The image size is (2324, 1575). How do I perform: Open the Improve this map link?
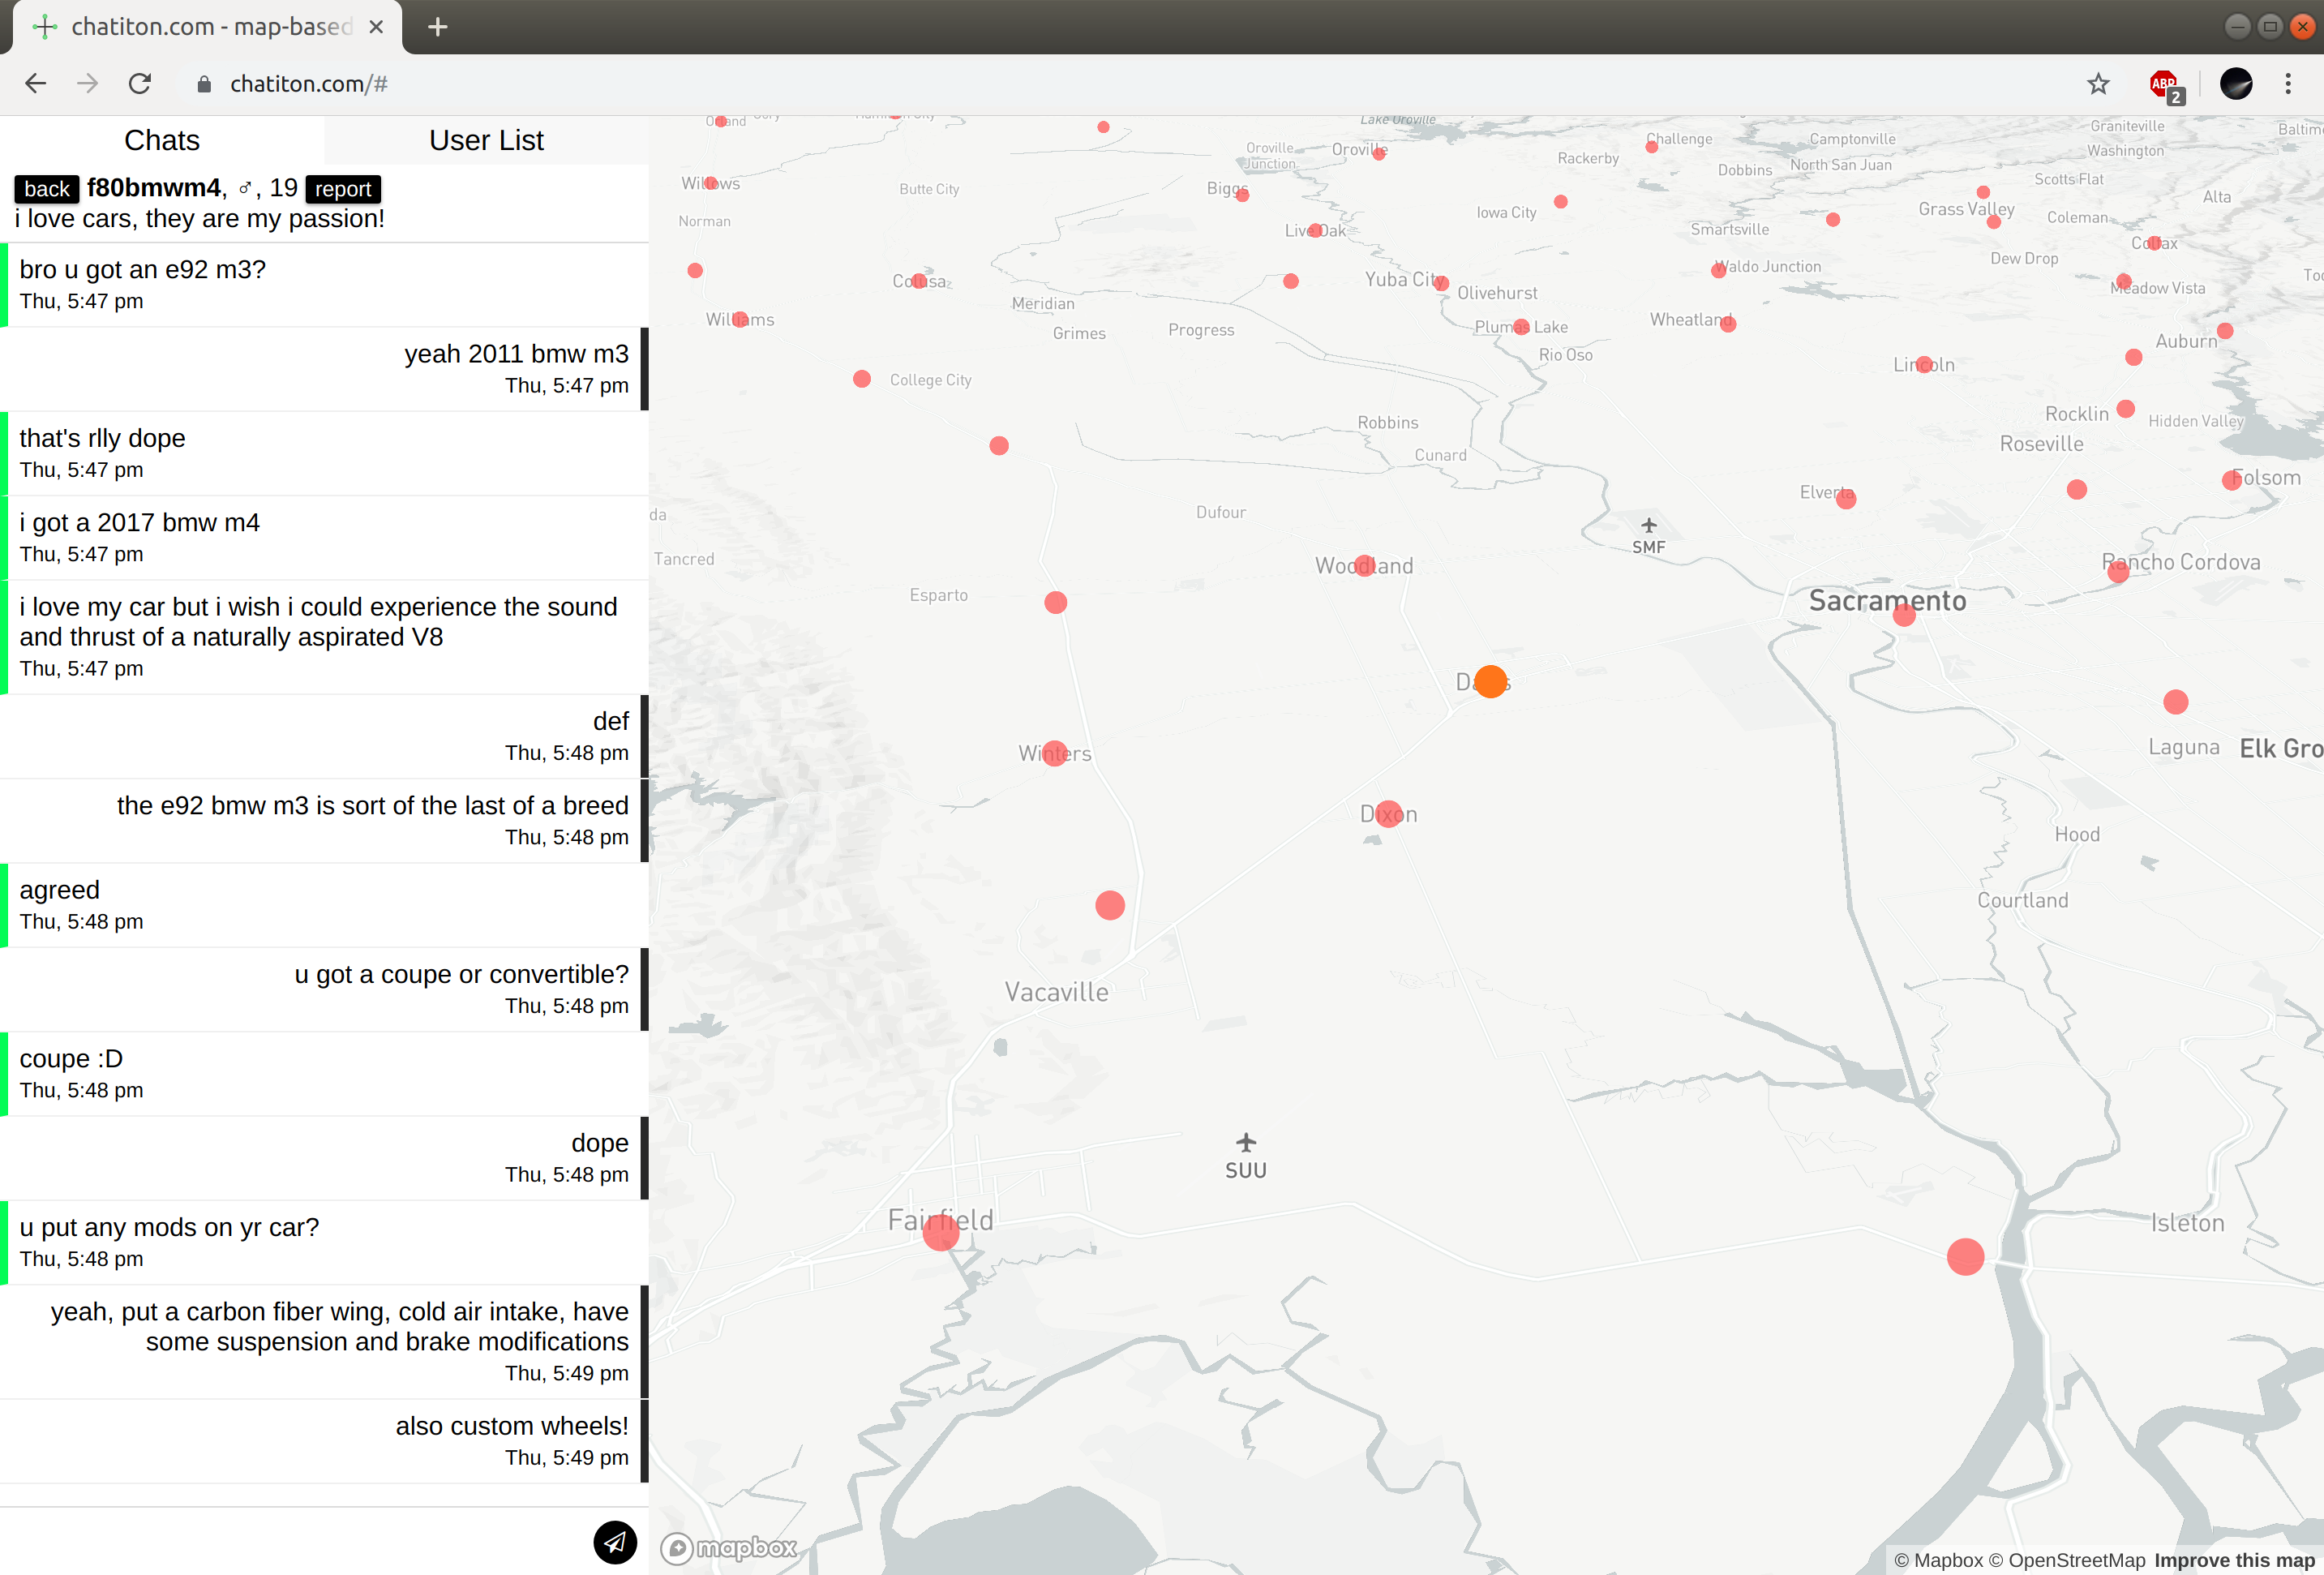point(2234,1560)
